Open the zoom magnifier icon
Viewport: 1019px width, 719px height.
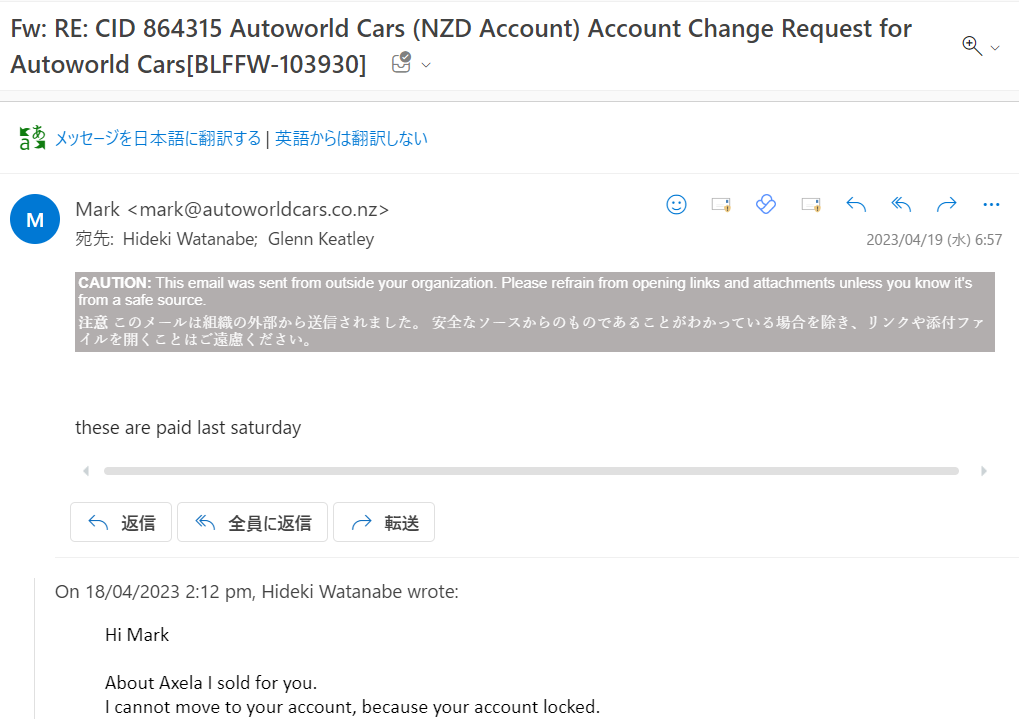click(972, 46)
